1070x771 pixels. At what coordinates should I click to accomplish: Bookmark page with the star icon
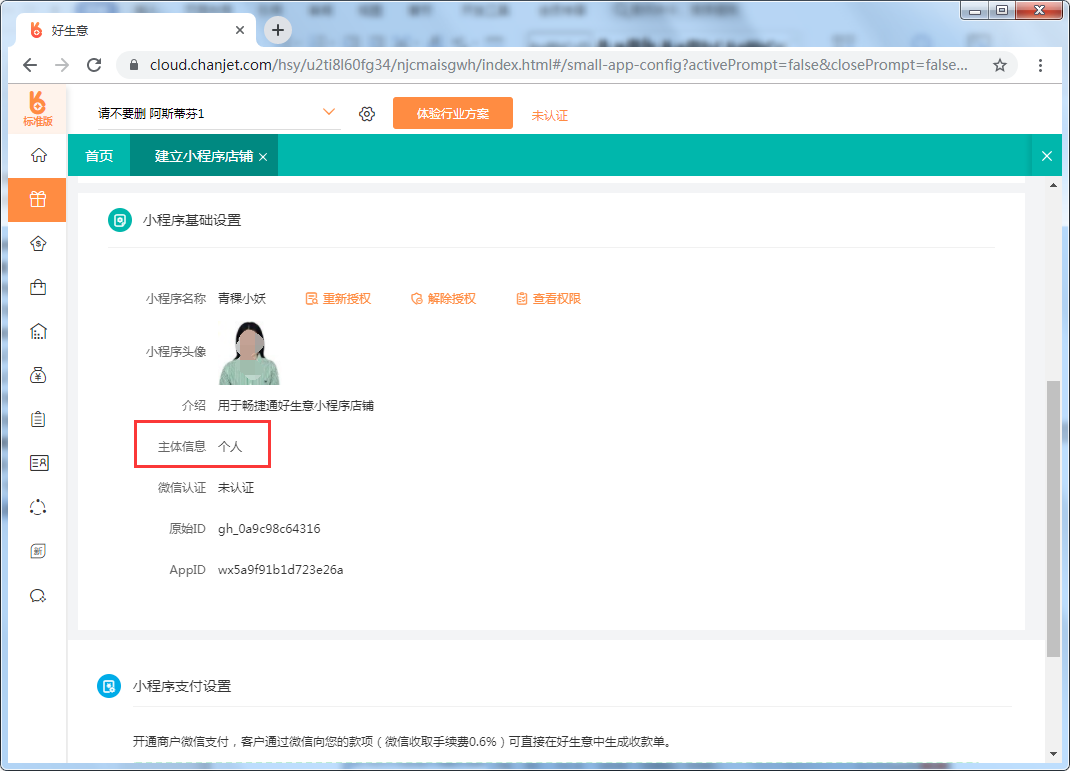pyautogui.click(x=1000, y=65)
